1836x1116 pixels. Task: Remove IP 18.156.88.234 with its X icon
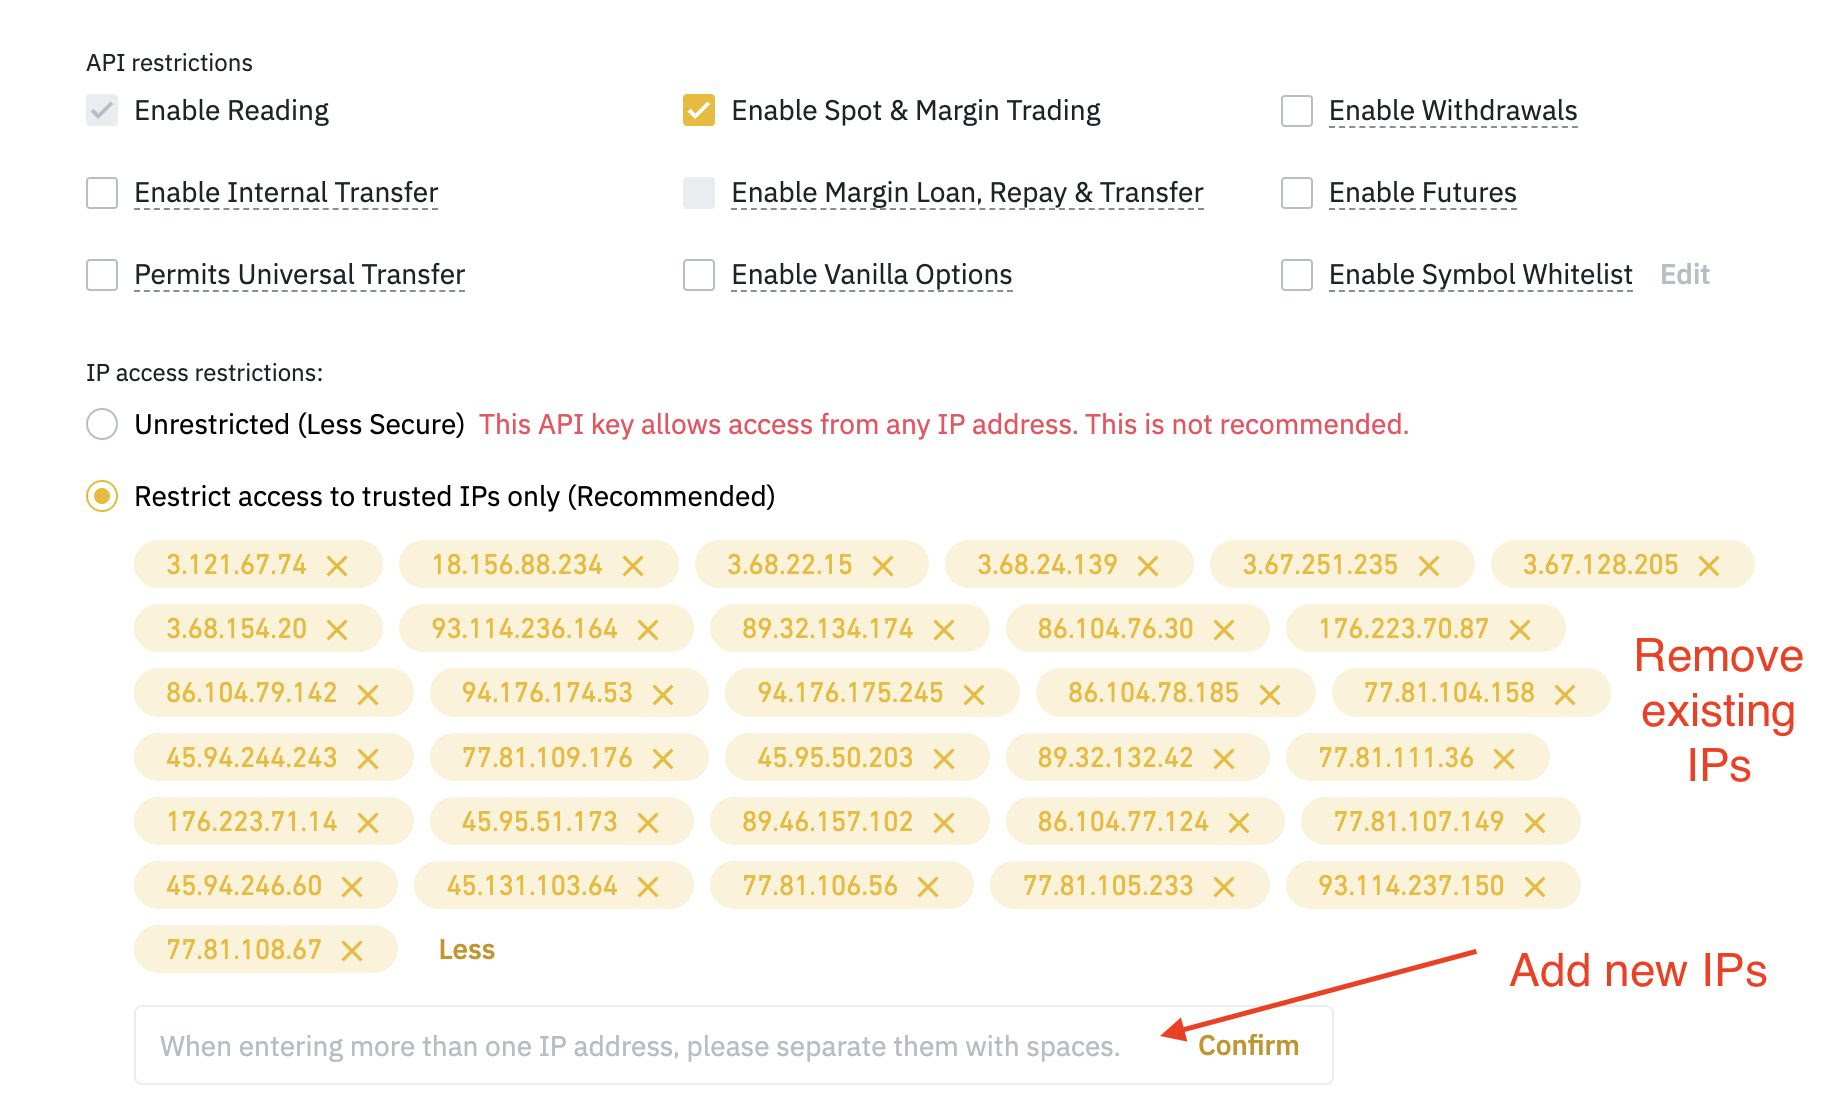coord(633,566)
